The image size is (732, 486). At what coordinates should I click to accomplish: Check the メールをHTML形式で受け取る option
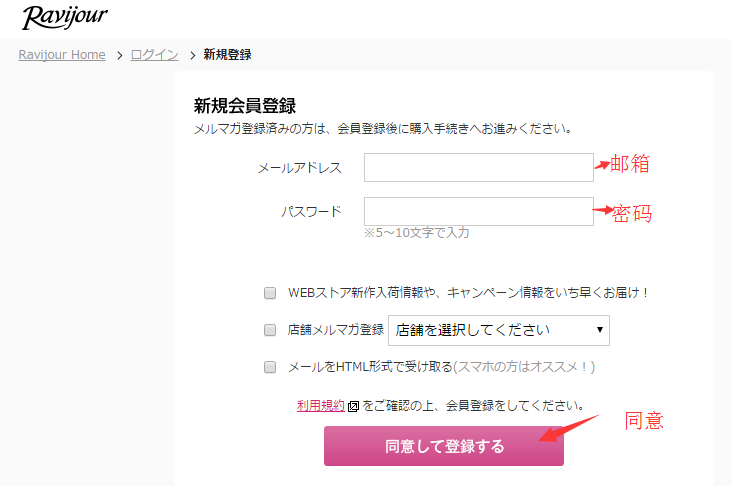[x=270, y=367]
